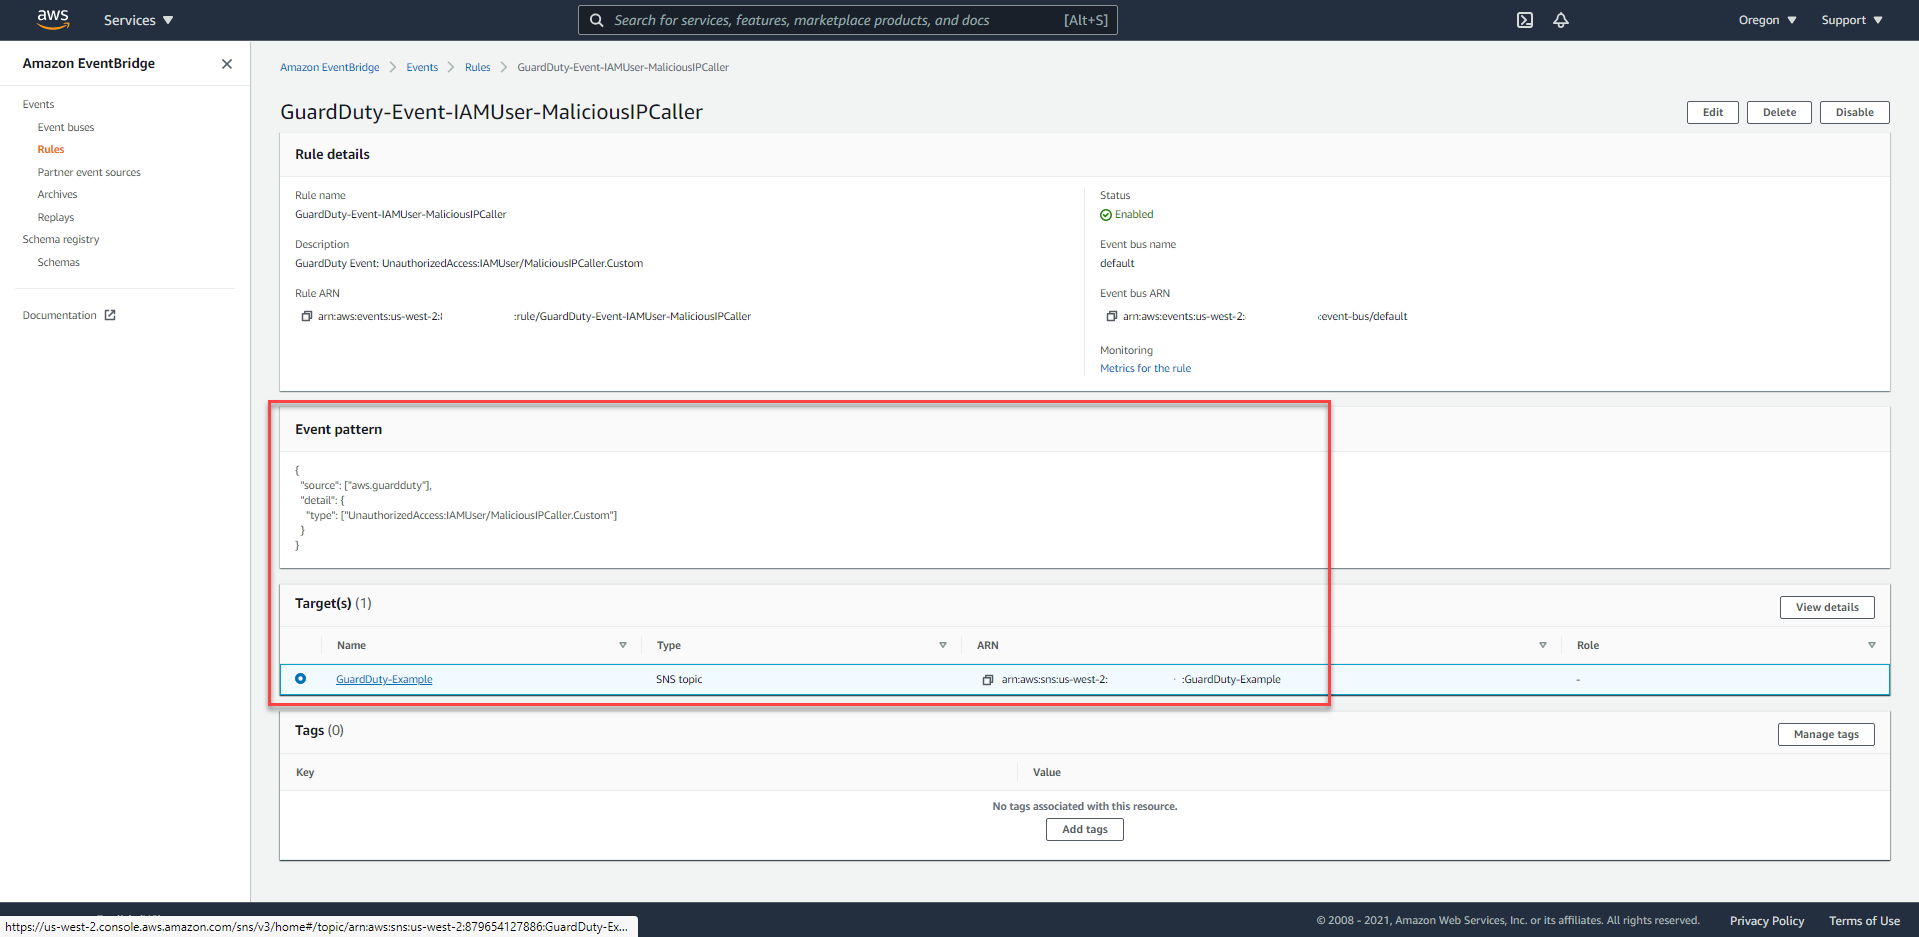The width and height of the screenshot is (1919, 937).
Task: Close the Amazon EventBridge sidebar
Action: tap(227, 64)
